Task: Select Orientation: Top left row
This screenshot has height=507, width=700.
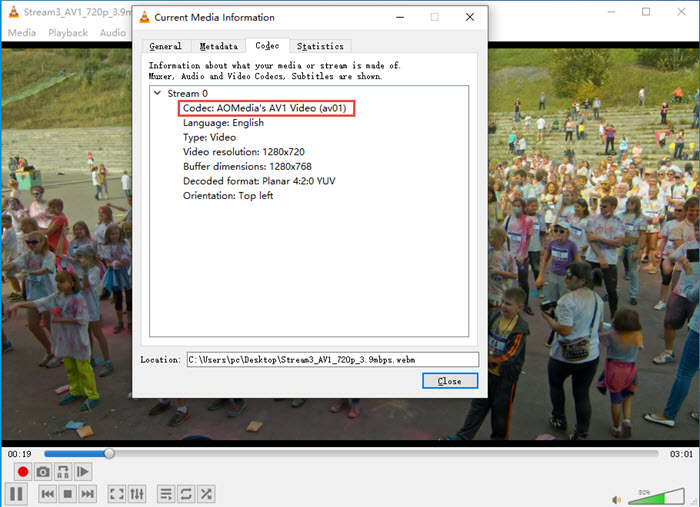Action: pyautogui.click(x=228, y=196)
